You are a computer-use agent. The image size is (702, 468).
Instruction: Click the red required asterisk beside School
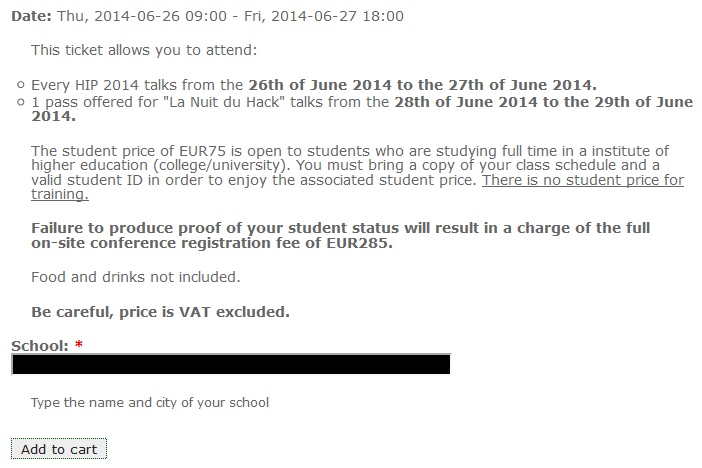[x=79, y=345]
